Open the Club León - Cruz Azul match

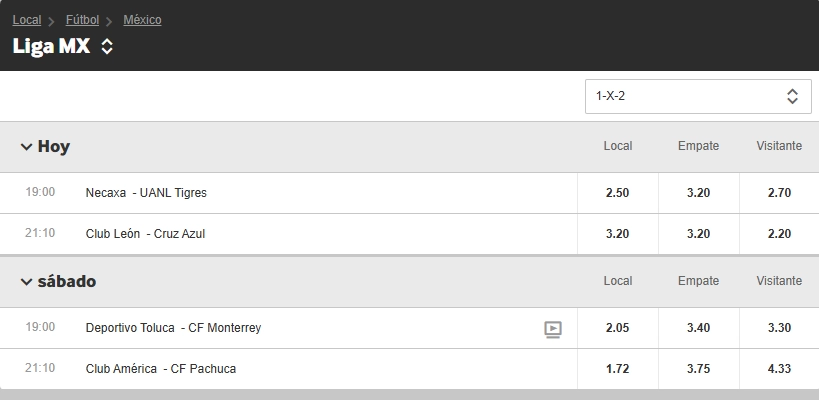tap(145, 234)
